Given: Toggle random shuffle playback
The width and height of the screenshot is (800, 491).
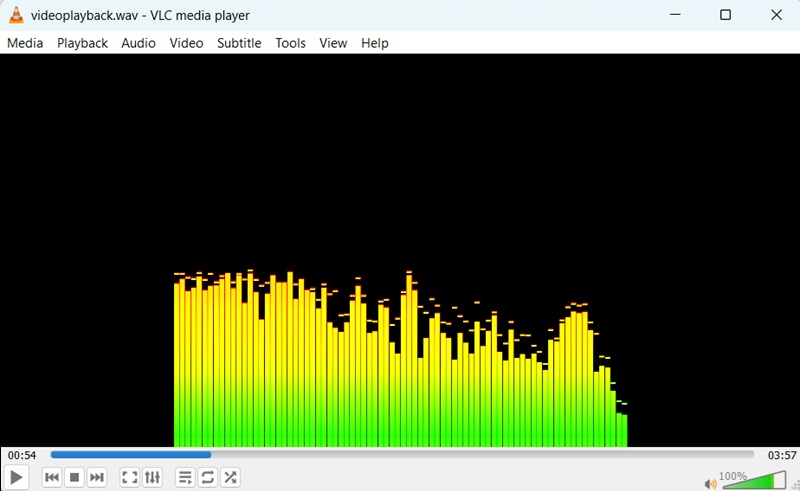Looking at the screenshot, I should [230, 477].
